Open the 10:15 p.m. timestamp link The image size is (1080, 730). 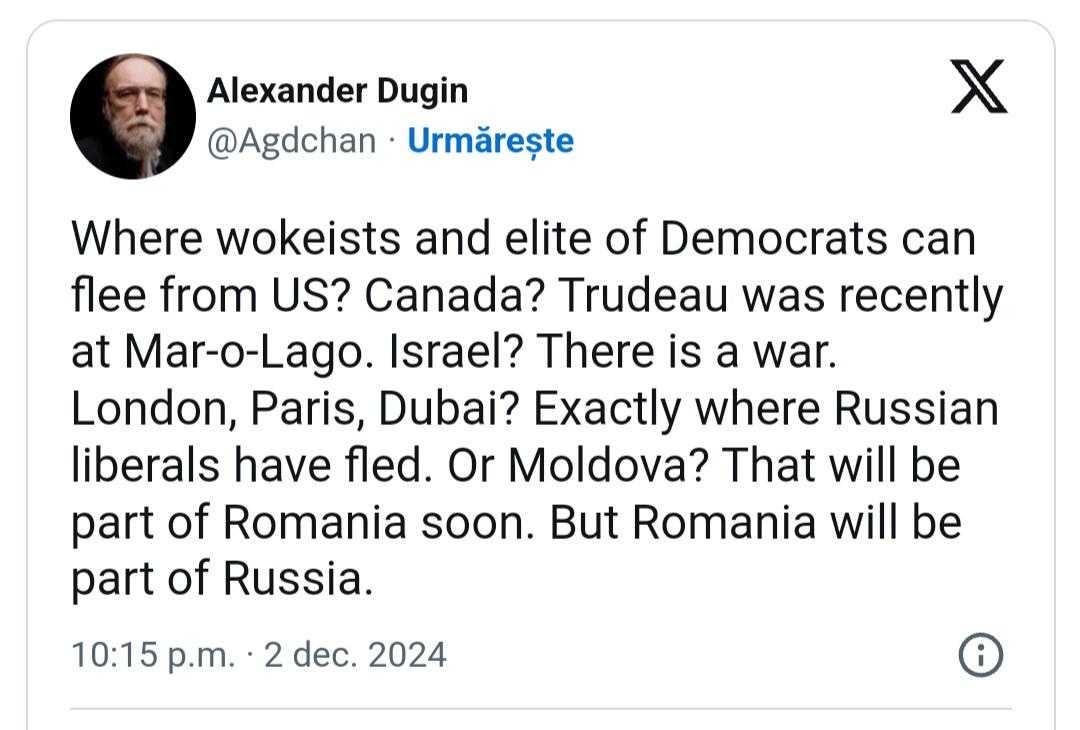[x=153, y=654]
